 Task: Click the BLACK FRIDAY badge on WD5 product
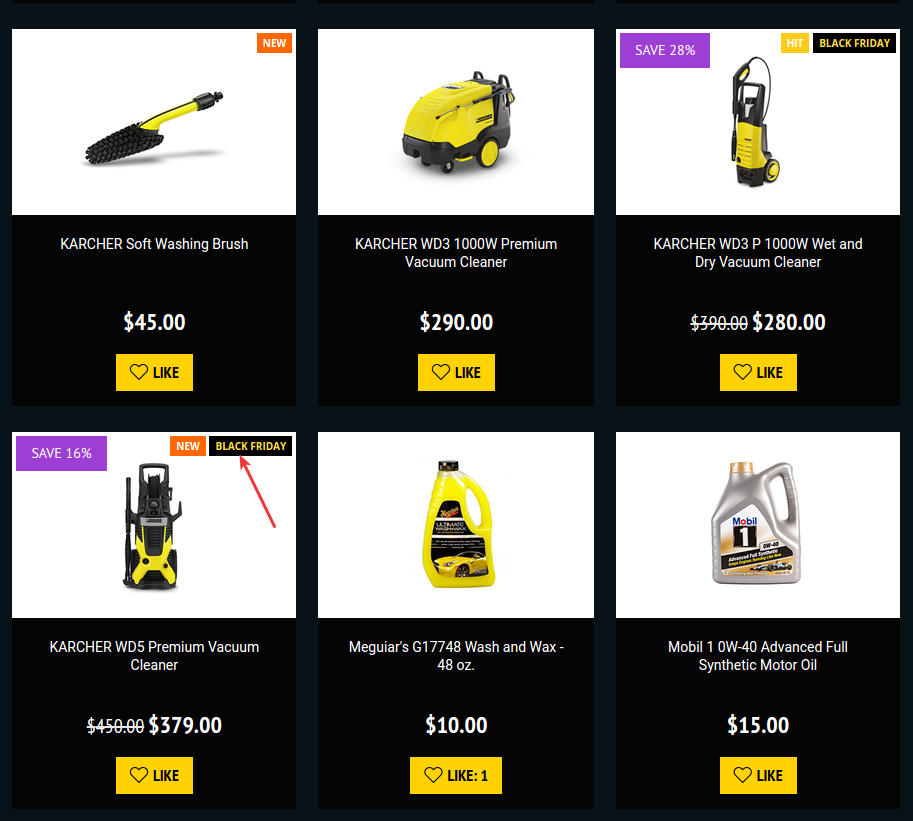tap(250, 446)
